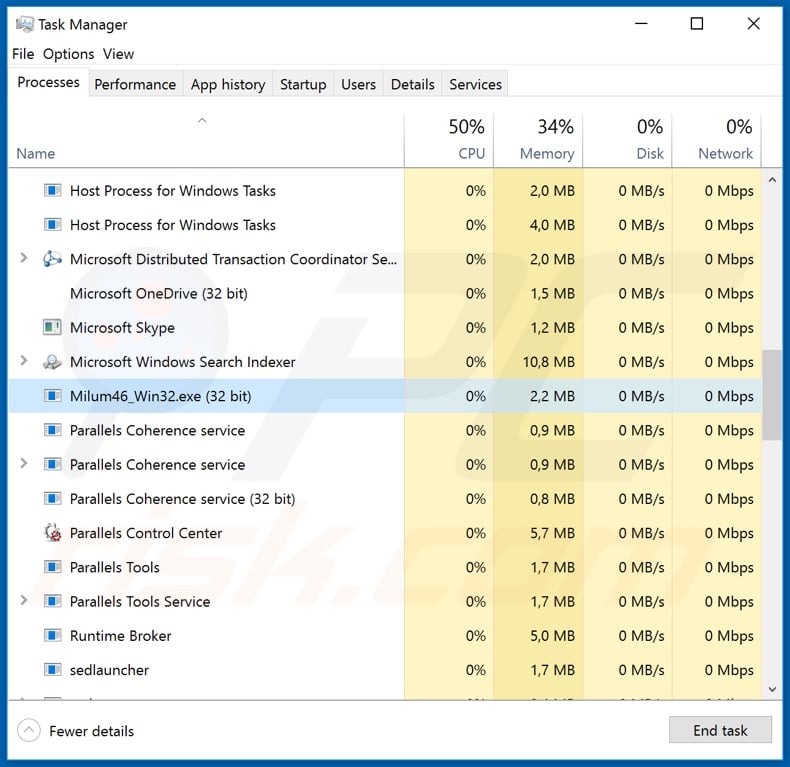Click the Microsoft Distributed Transaction Coordinator icon
The image size is (790, 767).
tap(52, 259)
